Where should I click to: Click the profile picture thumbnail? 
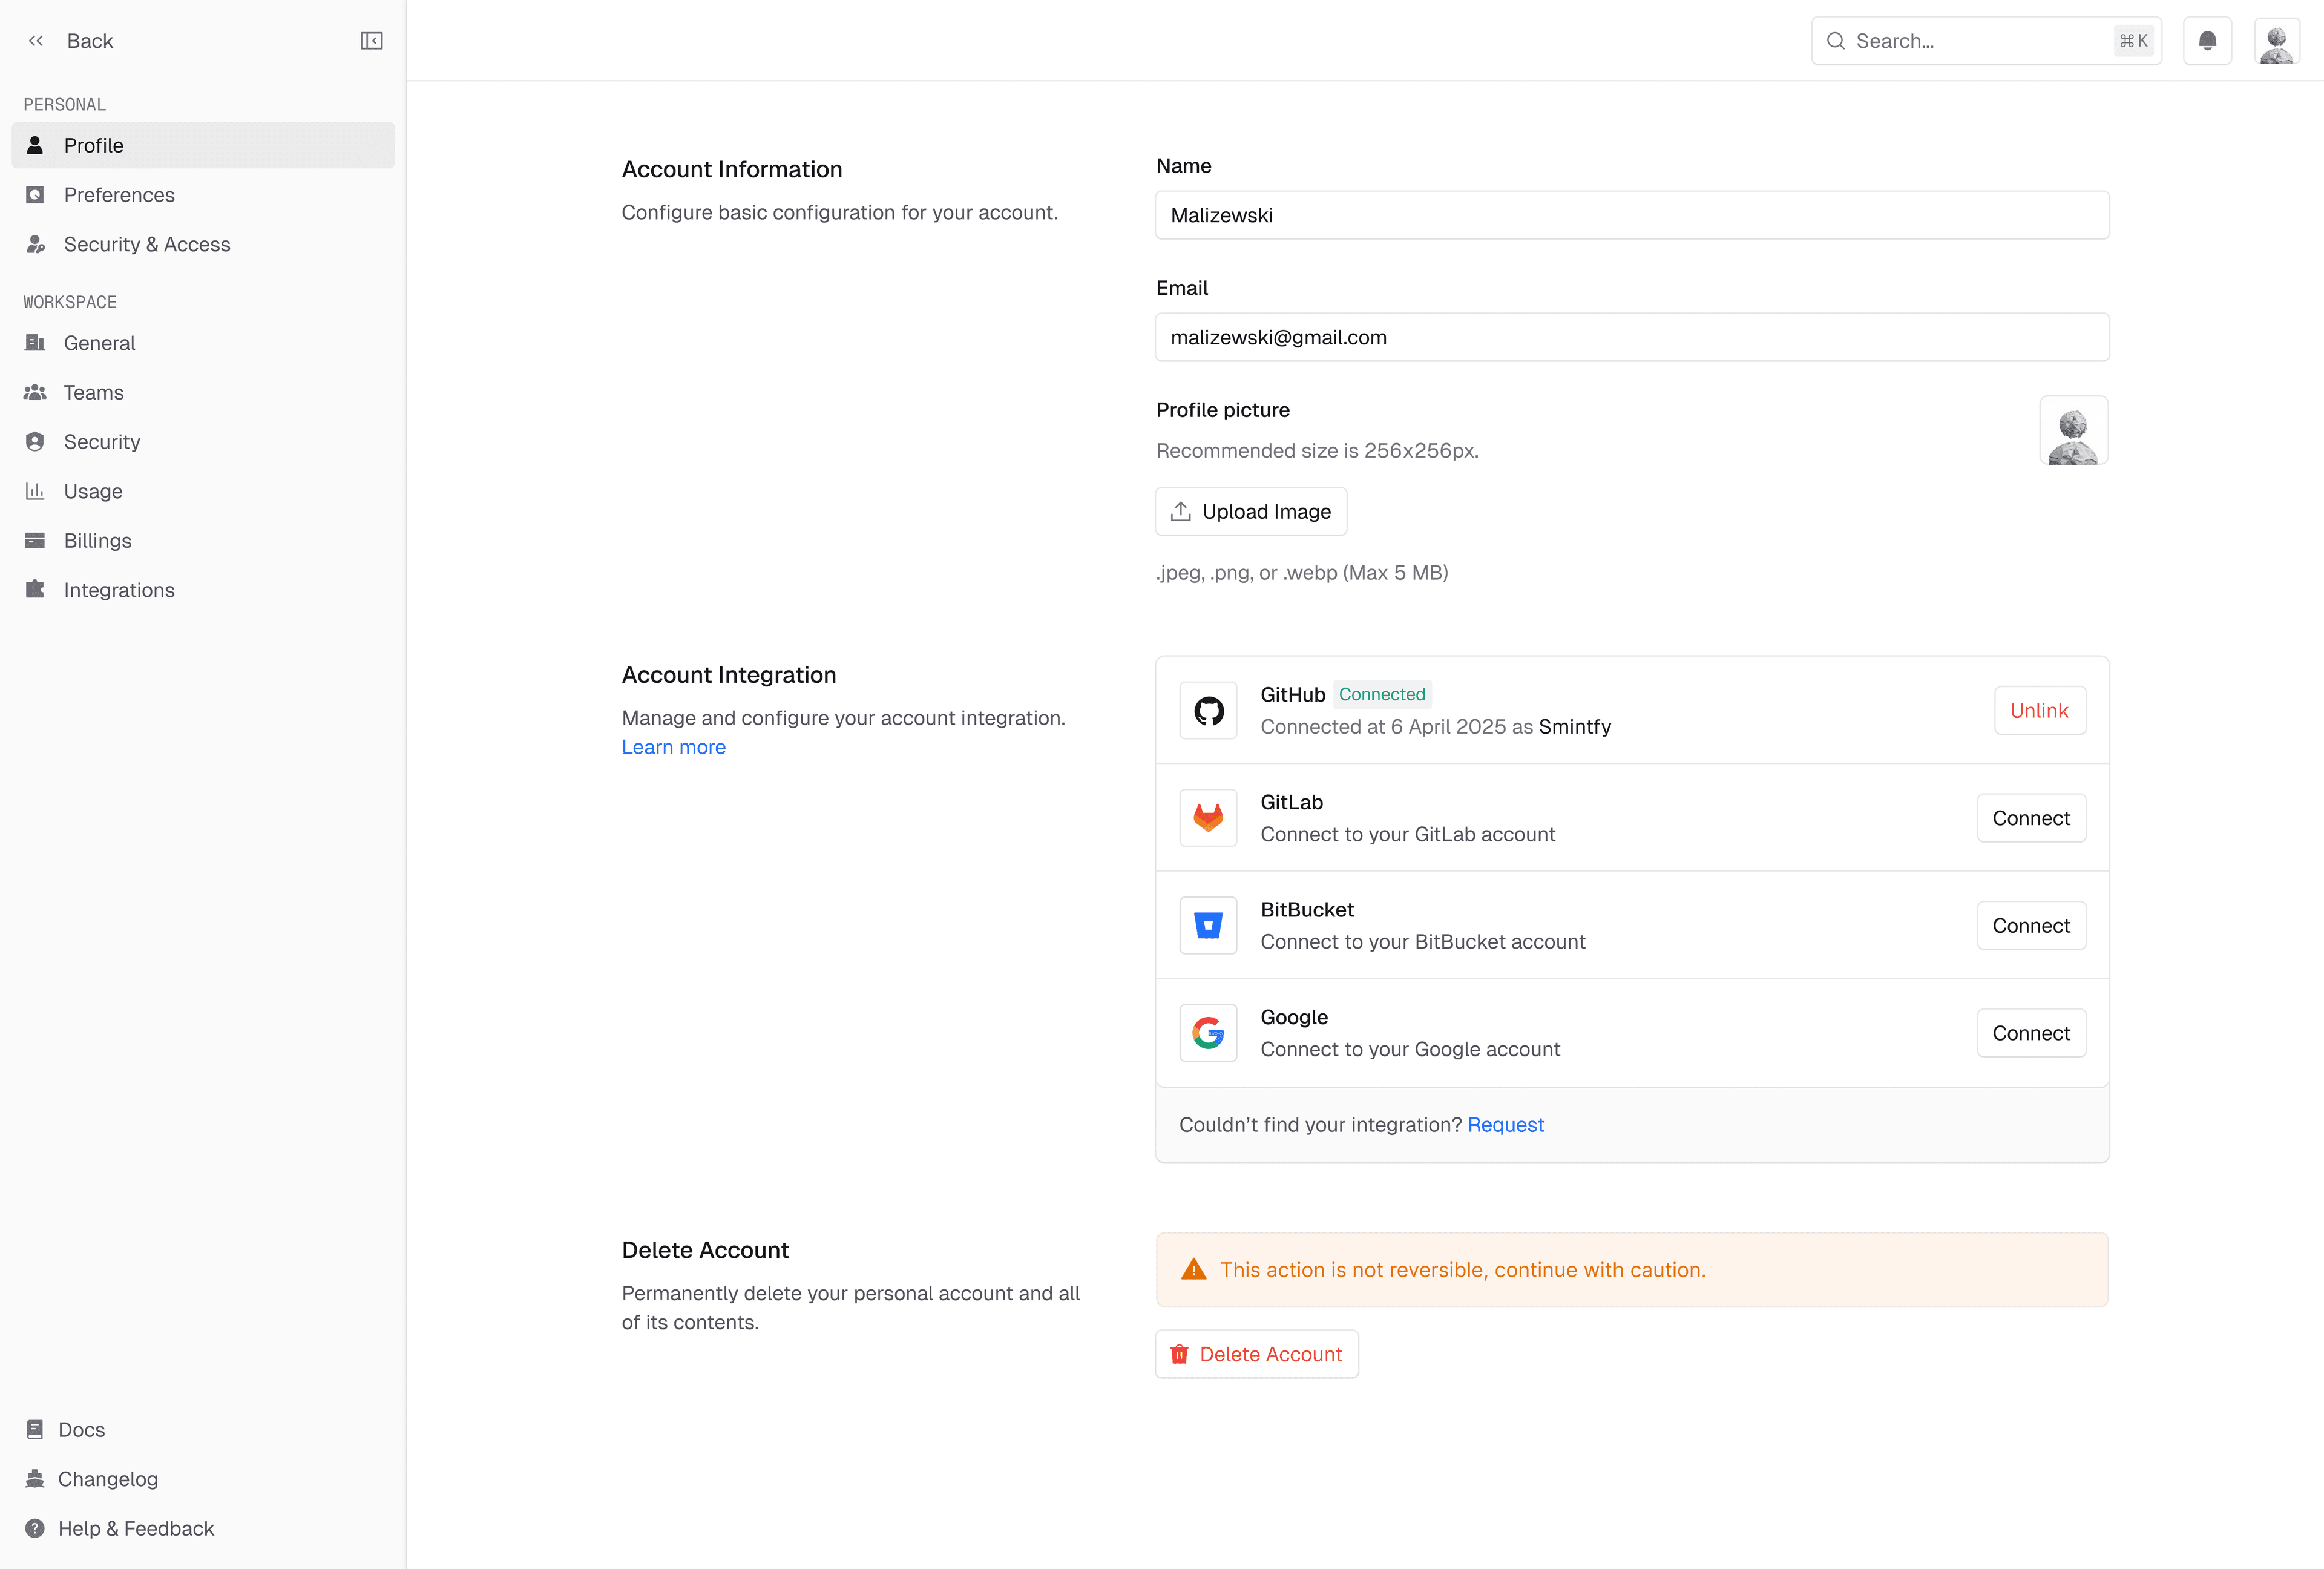coord(2073,431)
